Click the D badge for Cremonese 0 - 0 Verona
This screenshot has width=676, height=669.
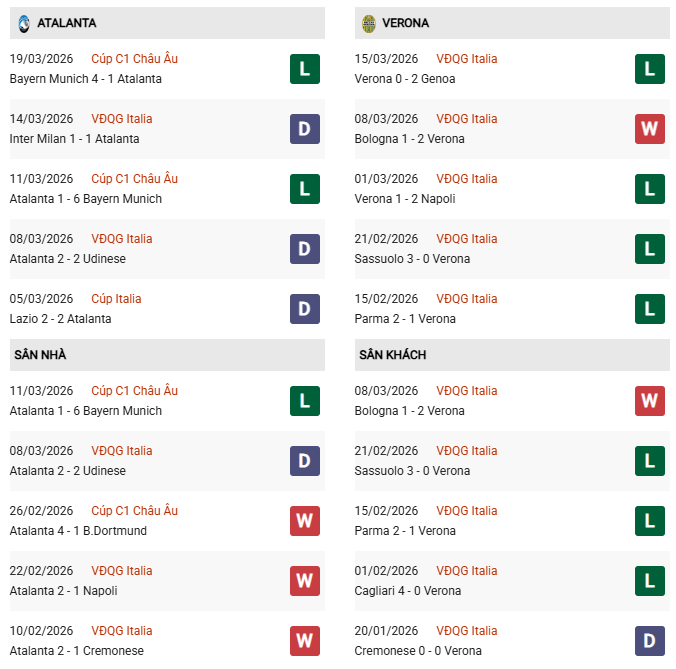coord(650,640)
